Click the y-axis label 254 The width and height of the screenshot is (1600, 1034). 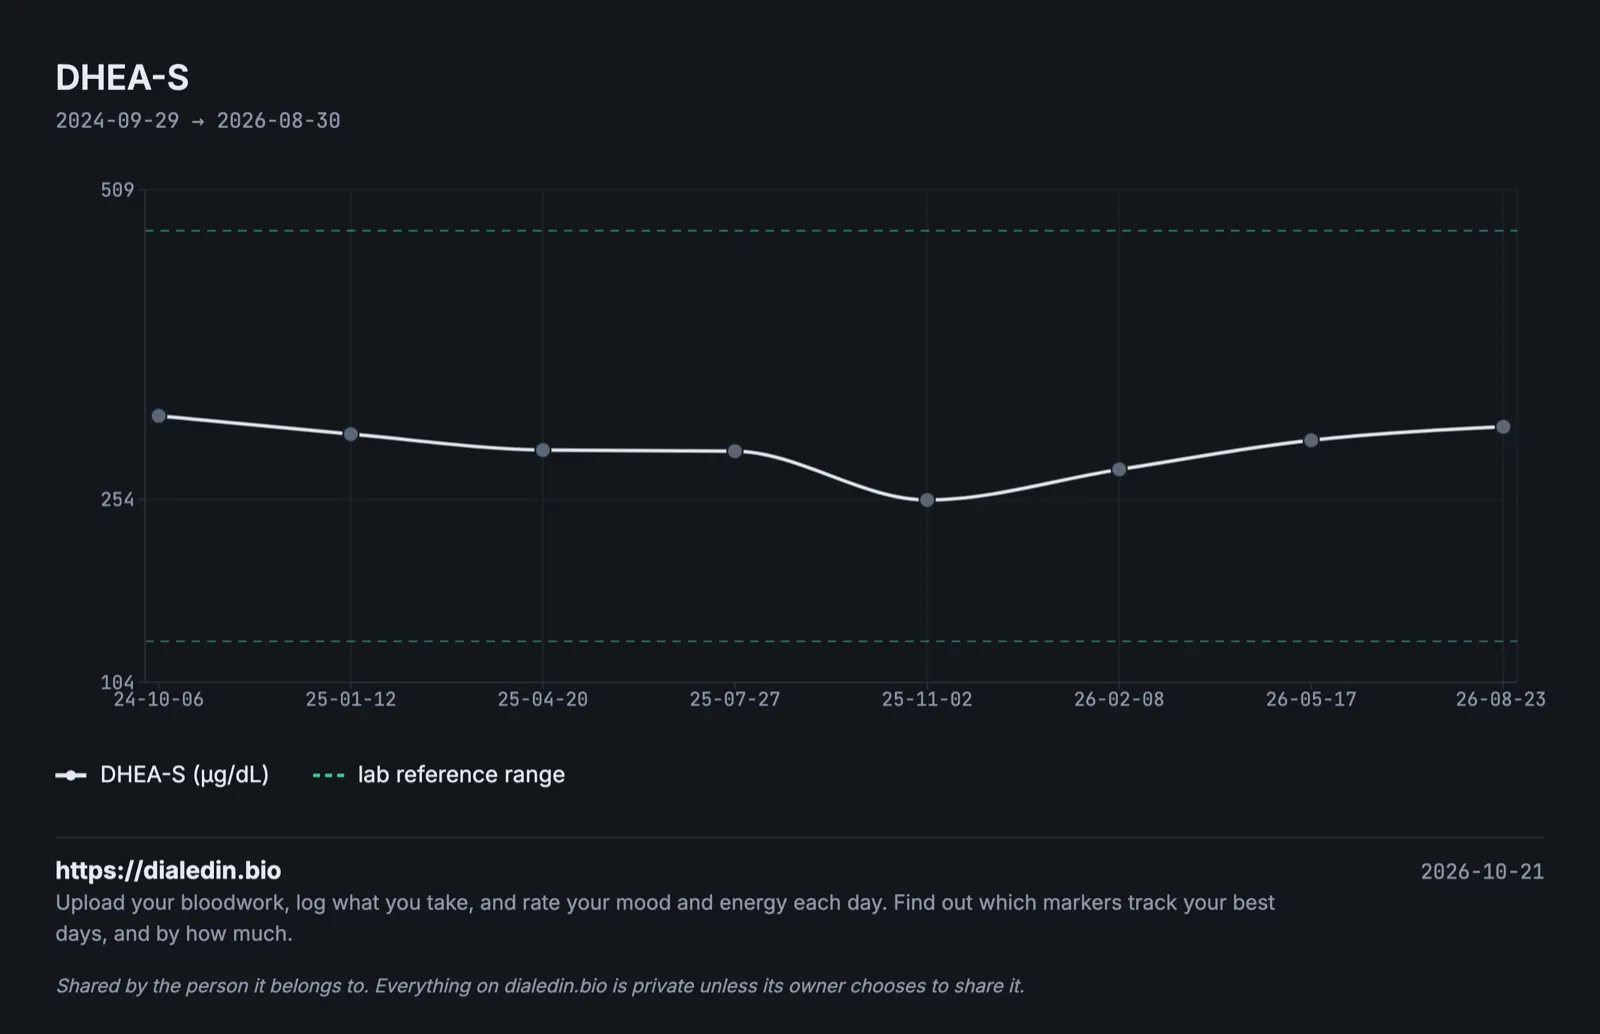coord(117,499)
